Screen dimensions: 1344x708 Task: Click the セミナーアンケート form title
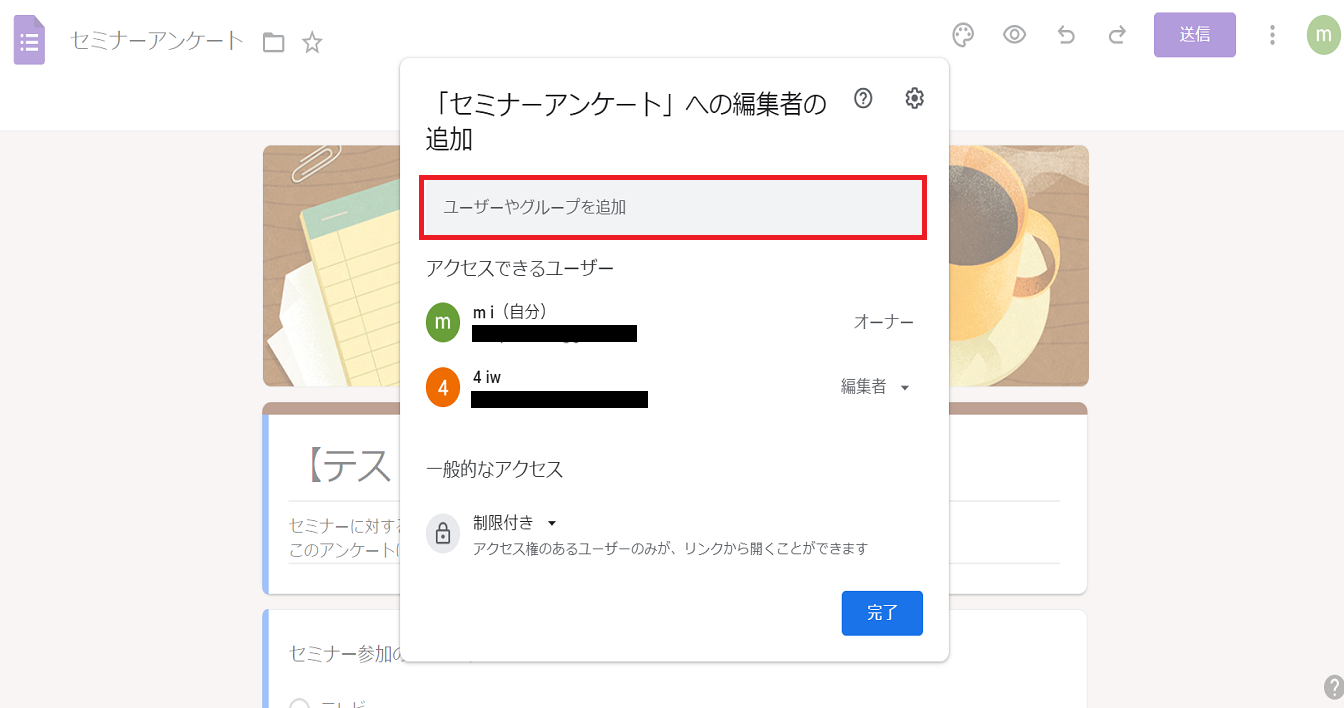tap(157, 41)
